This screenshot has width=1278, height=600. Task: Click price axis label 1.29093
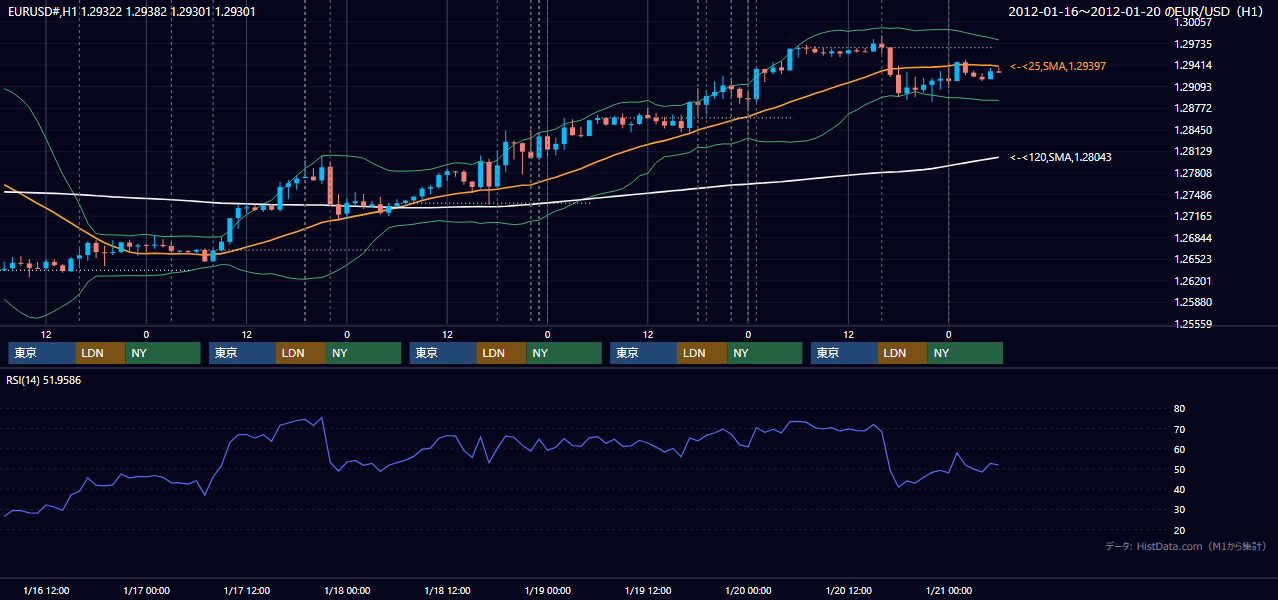[x=1193, y=87]
